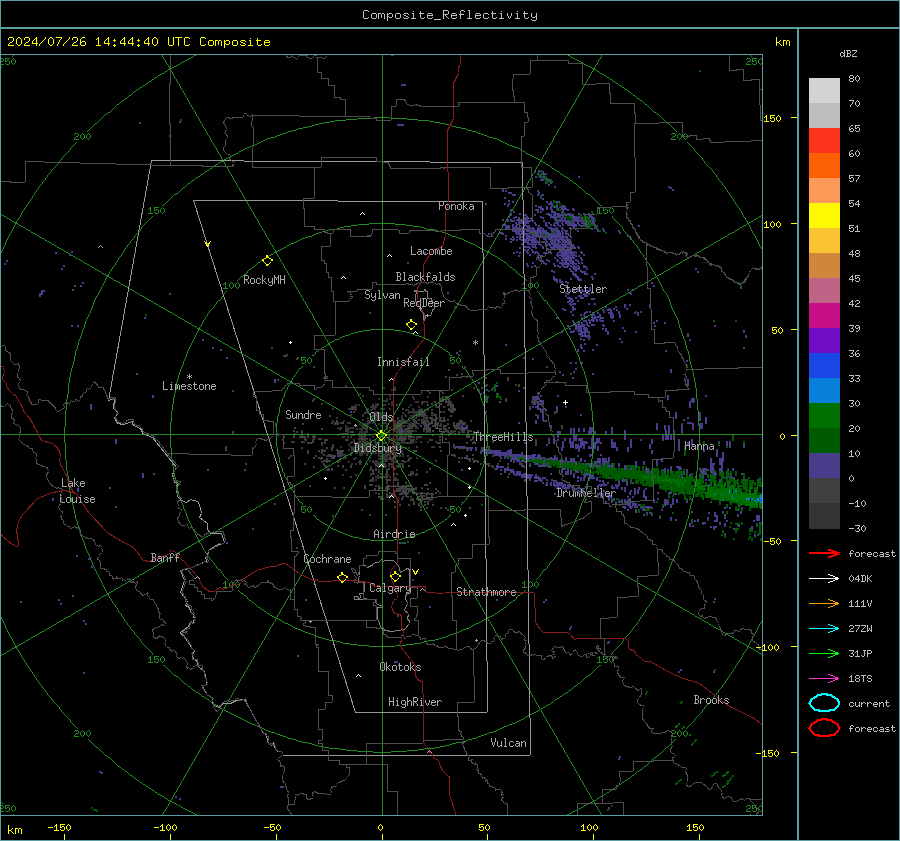
Task: Click the Blackfalds map label
Action: click(425, 277)
